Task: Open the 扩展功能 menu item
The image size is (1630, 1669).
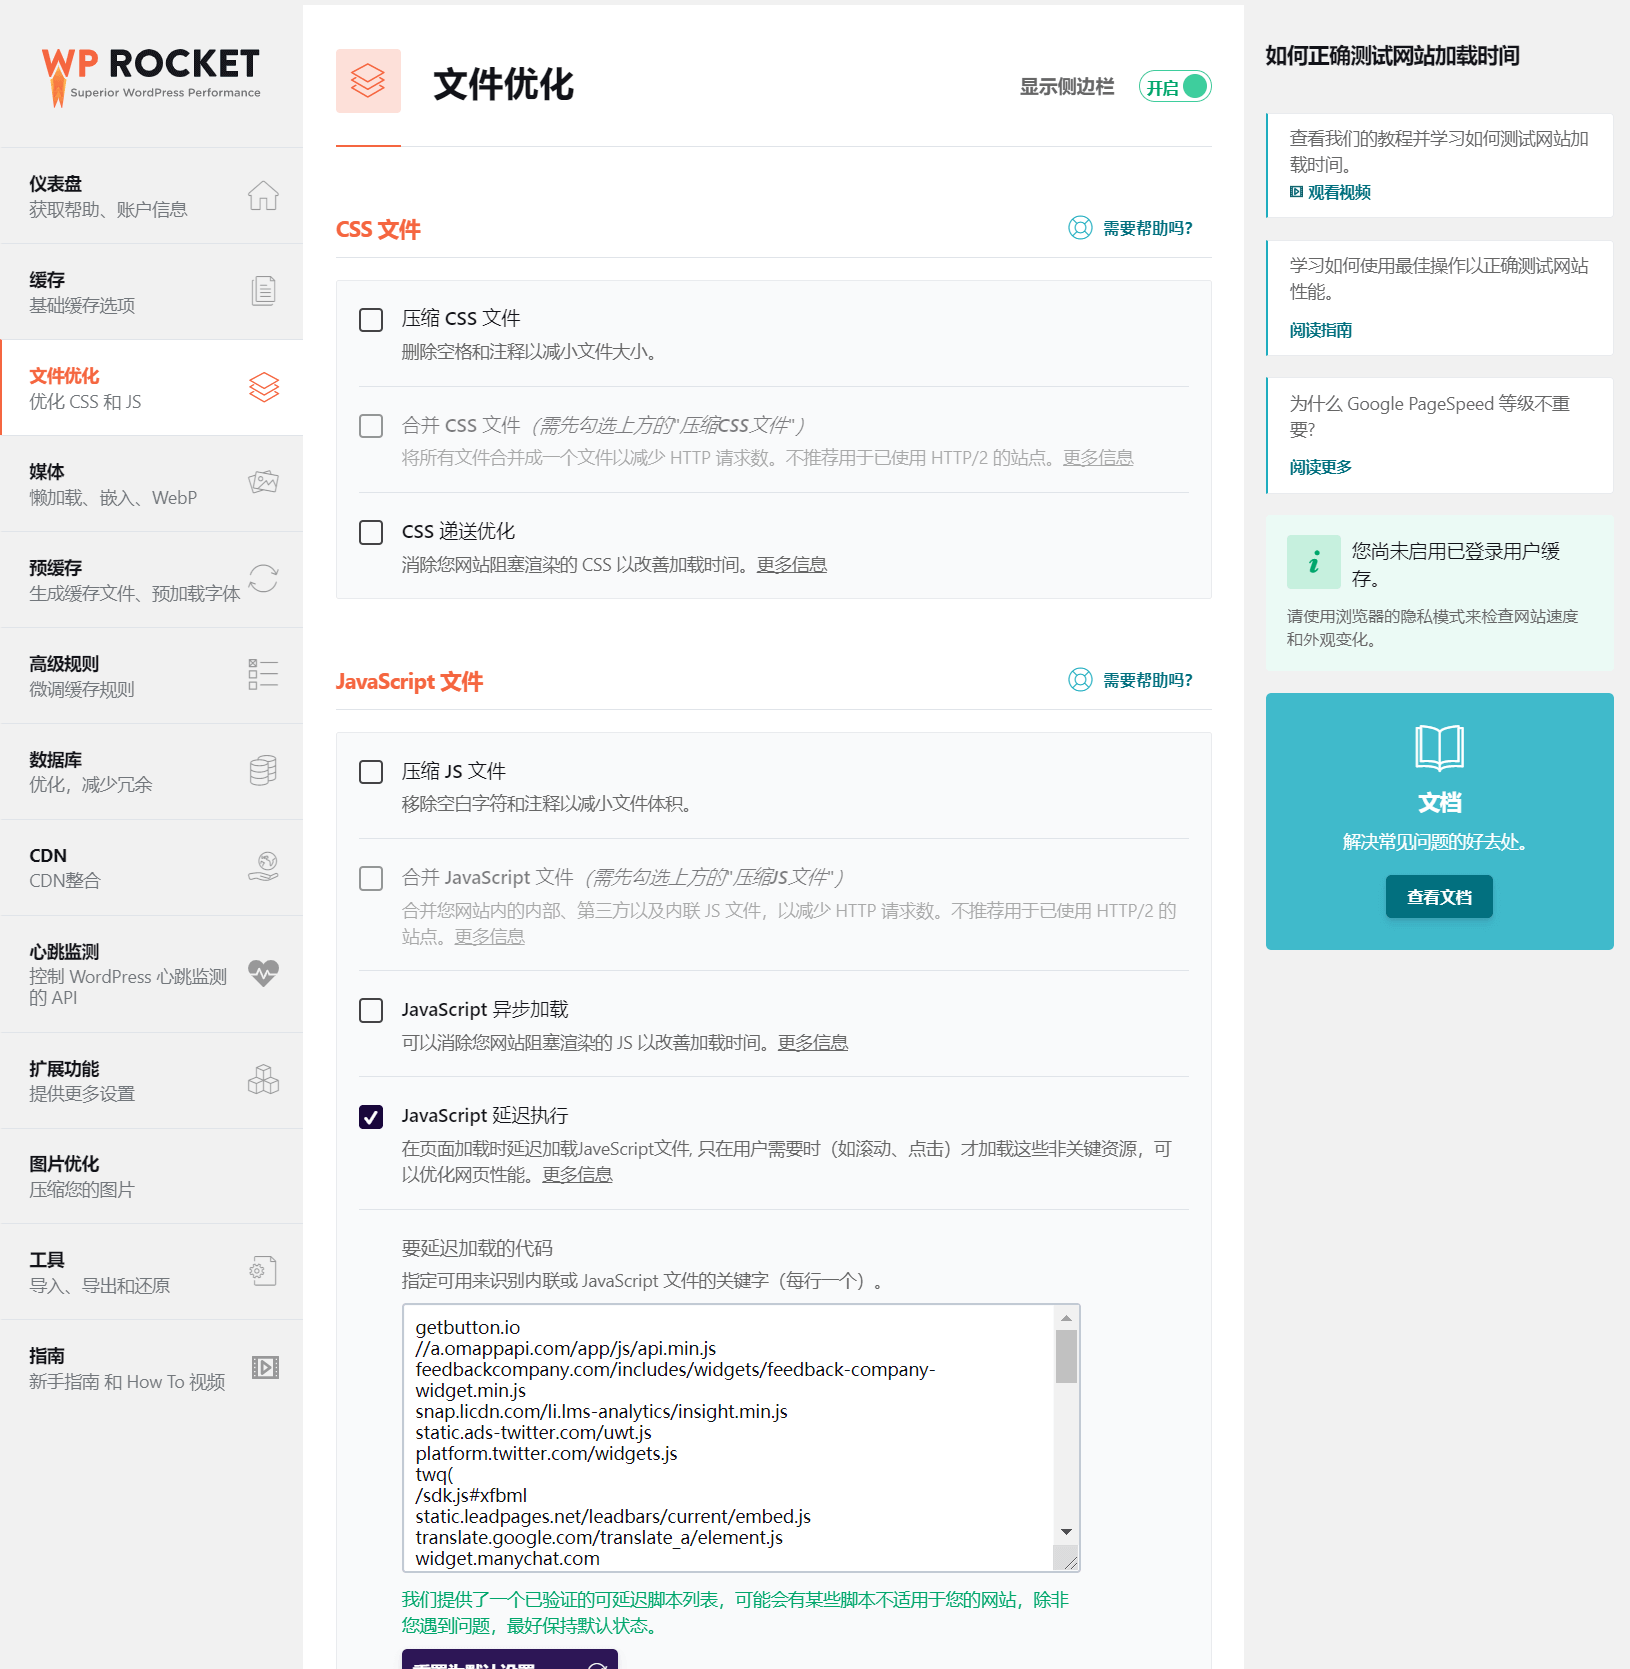Action: click(151, 1081)
